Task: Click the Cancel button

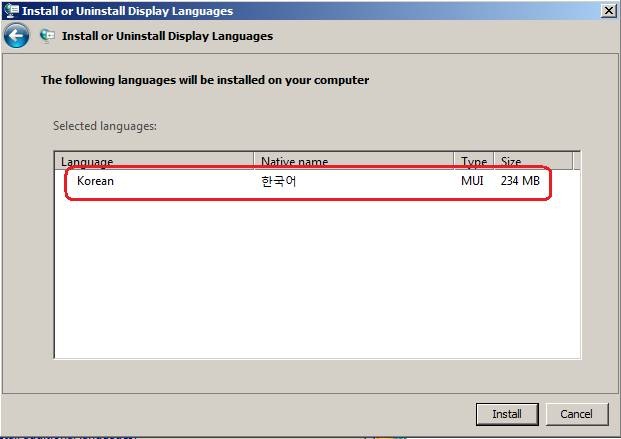Action: (577, 414)
